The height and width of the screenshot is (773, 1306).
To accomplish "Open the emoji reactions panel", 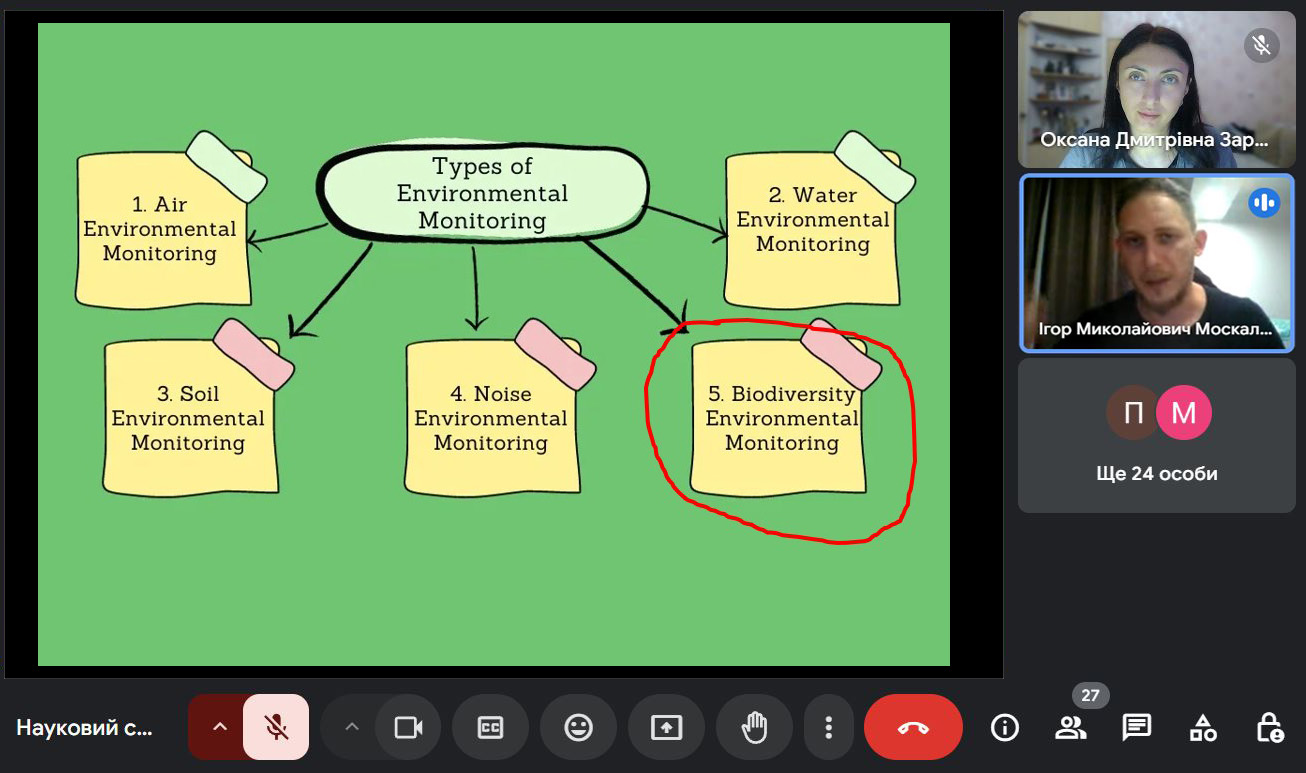I will pyautogui.click(x=578, y=727).
